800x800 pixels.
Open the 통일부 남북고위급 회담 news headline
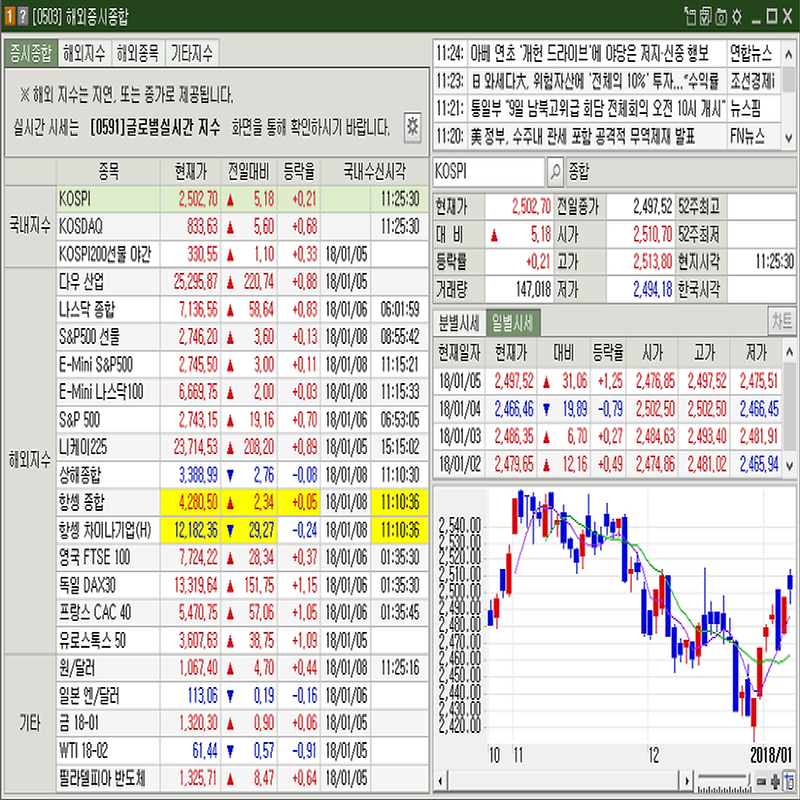tap(597, 108)
